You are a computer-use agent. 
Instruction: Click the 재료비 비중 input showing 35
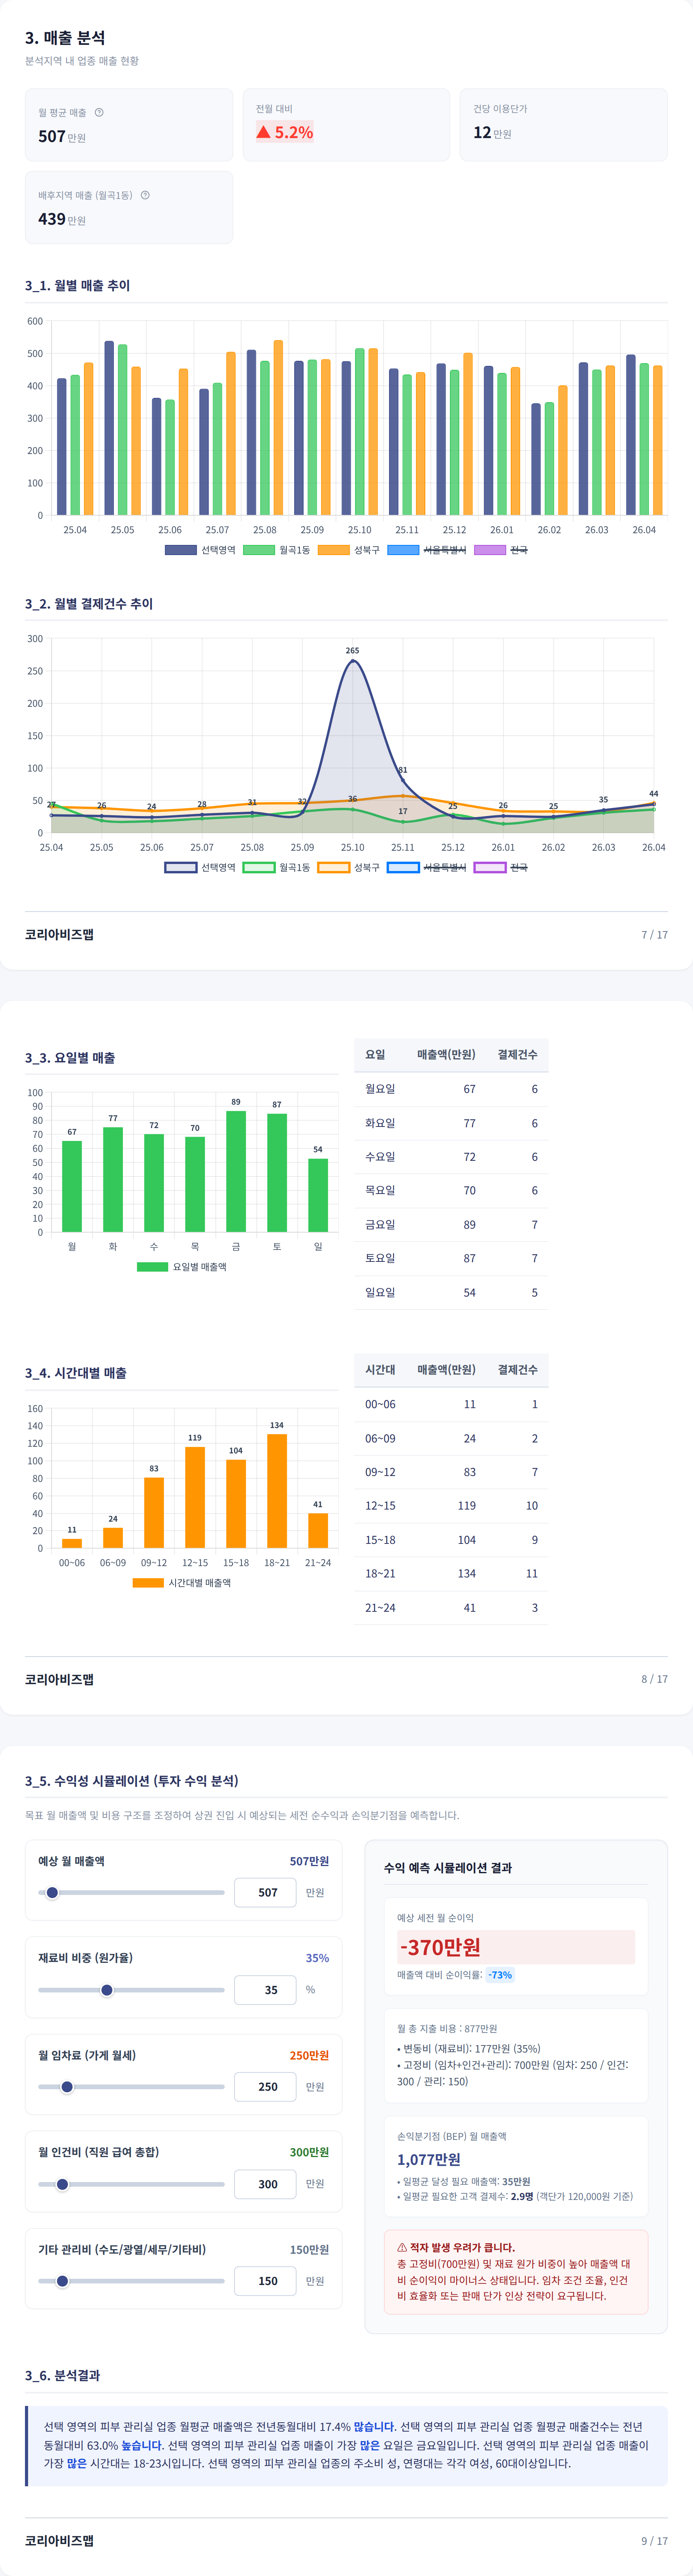pyautogui.click(x=265, y=1990)
